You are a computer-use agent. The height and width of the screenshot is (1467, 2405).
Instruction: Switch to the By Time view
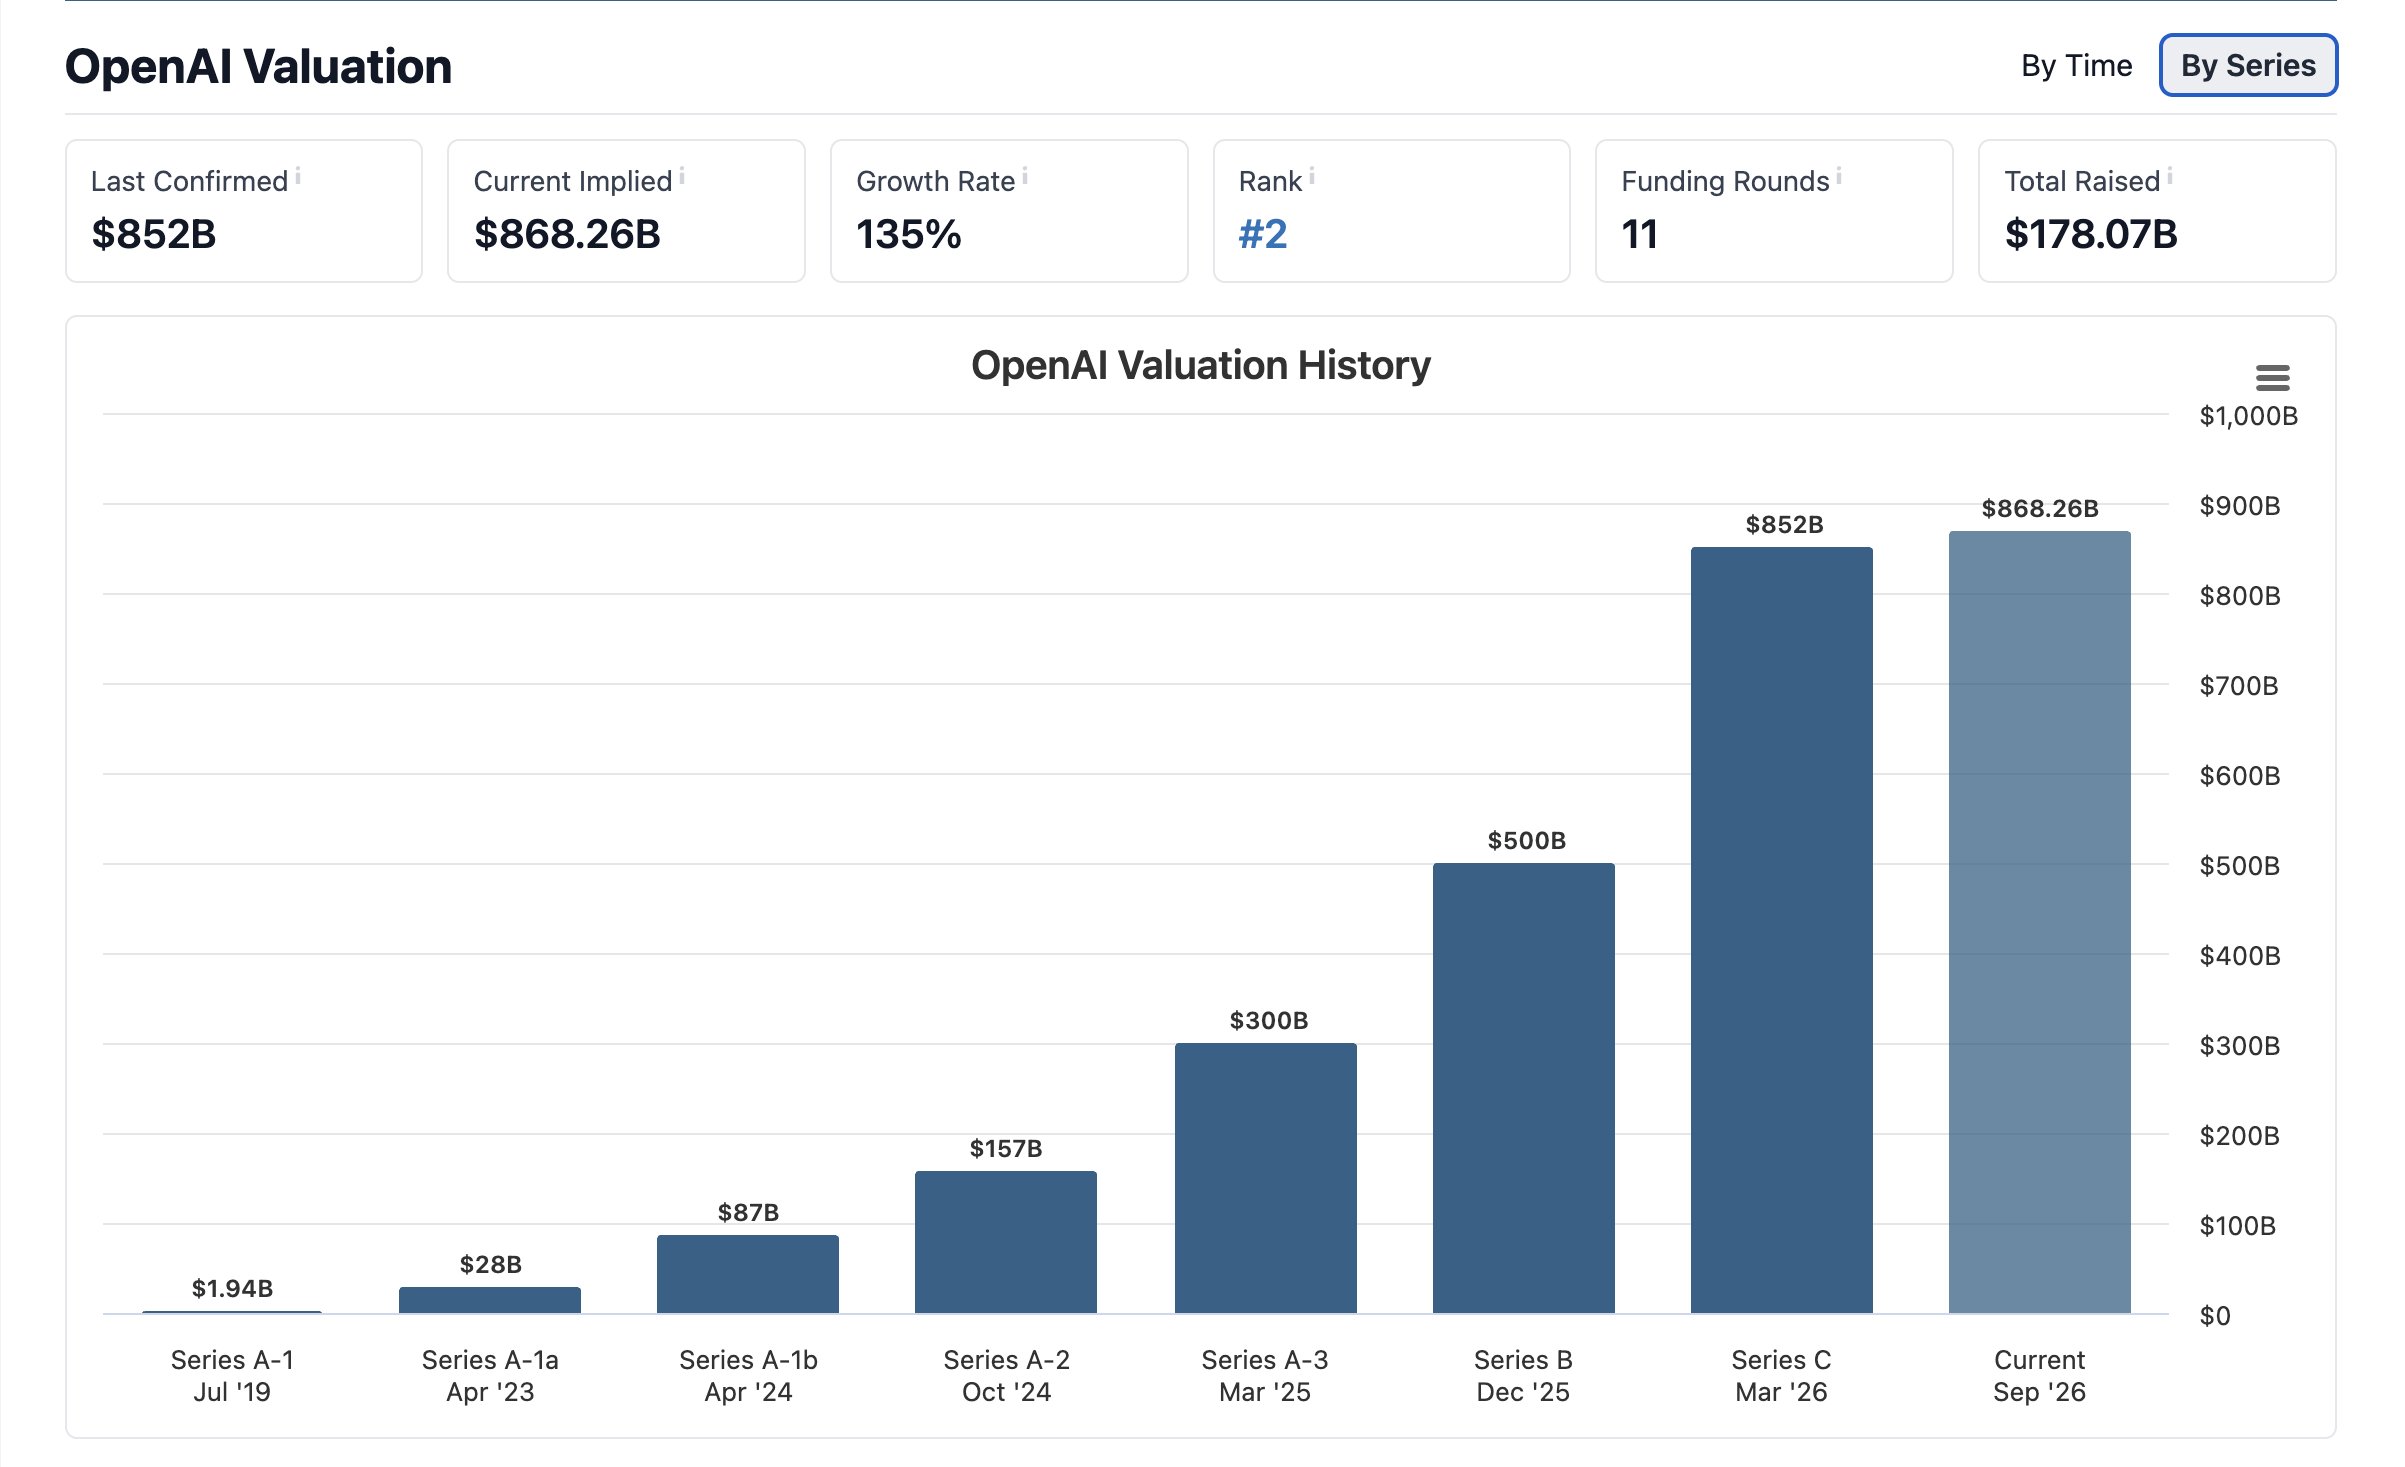(2076, 66)
